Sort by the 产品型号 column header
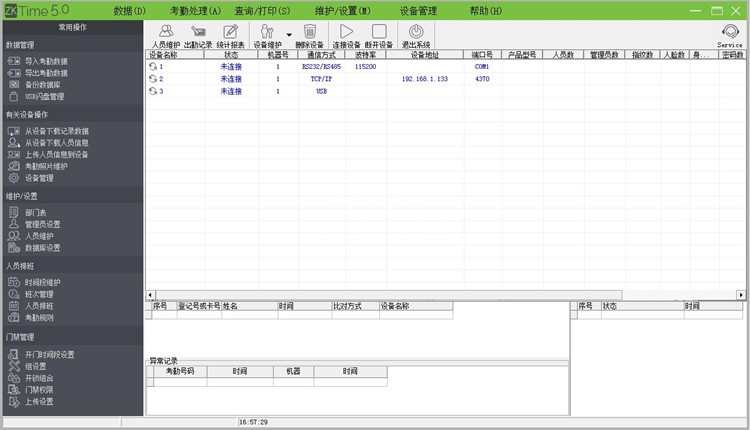This screenshot has height=430, width=750. point(522,55)
